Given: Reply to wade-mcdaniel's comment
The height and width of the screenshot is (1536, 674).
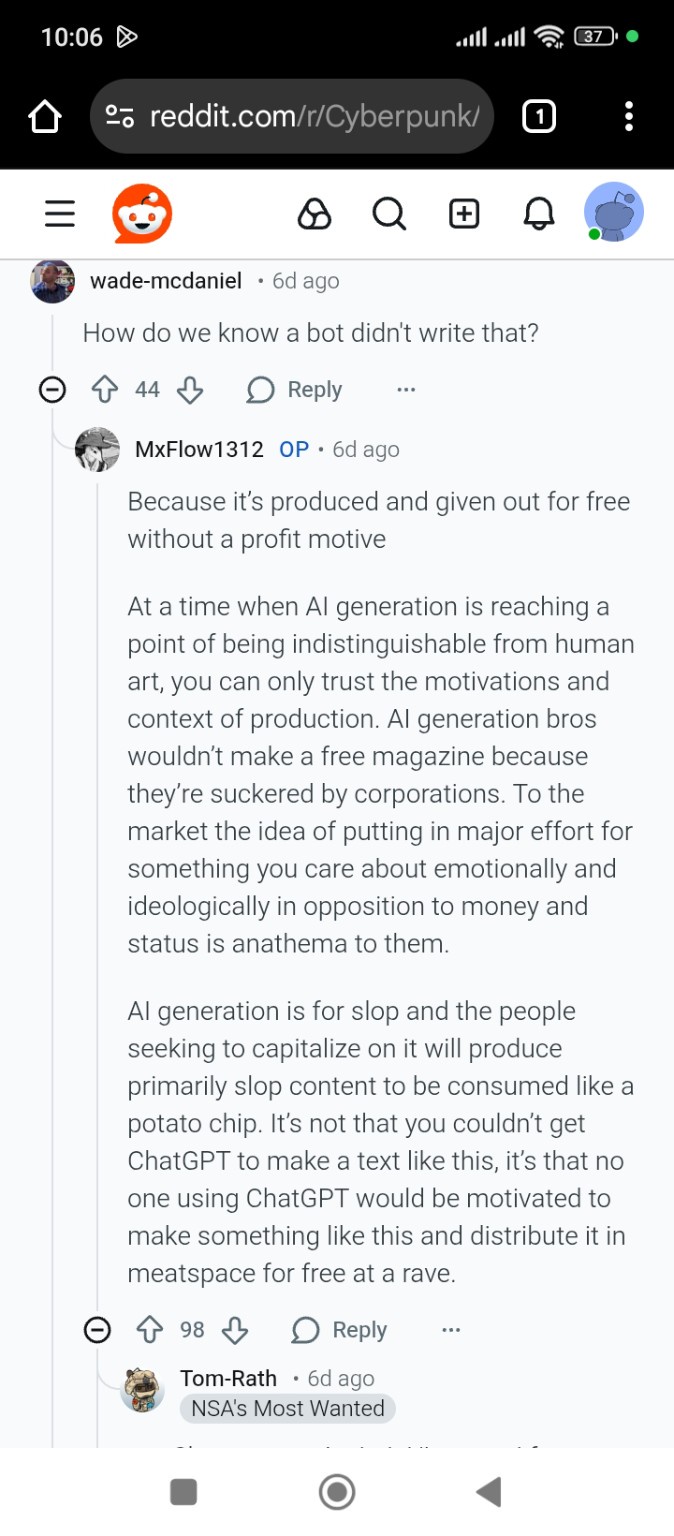Looking at the screenshot, I should point(295,390).
